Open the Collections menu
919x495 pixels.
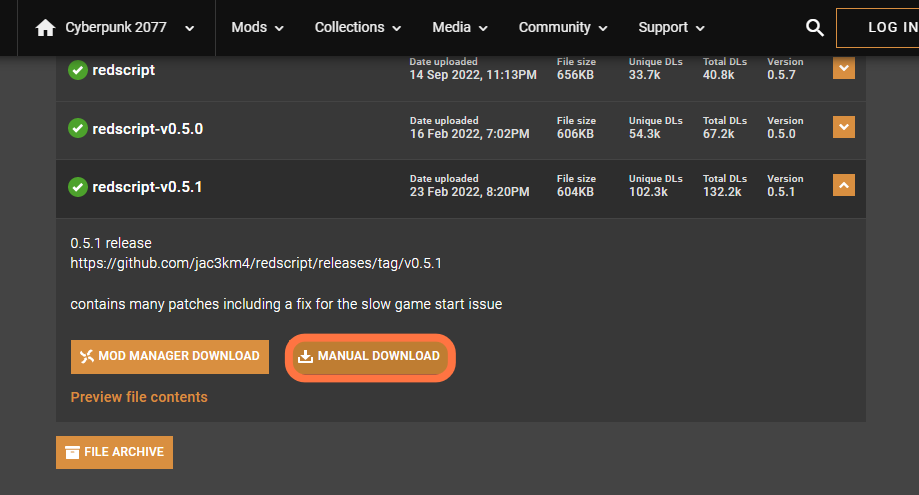pos(358,28)
